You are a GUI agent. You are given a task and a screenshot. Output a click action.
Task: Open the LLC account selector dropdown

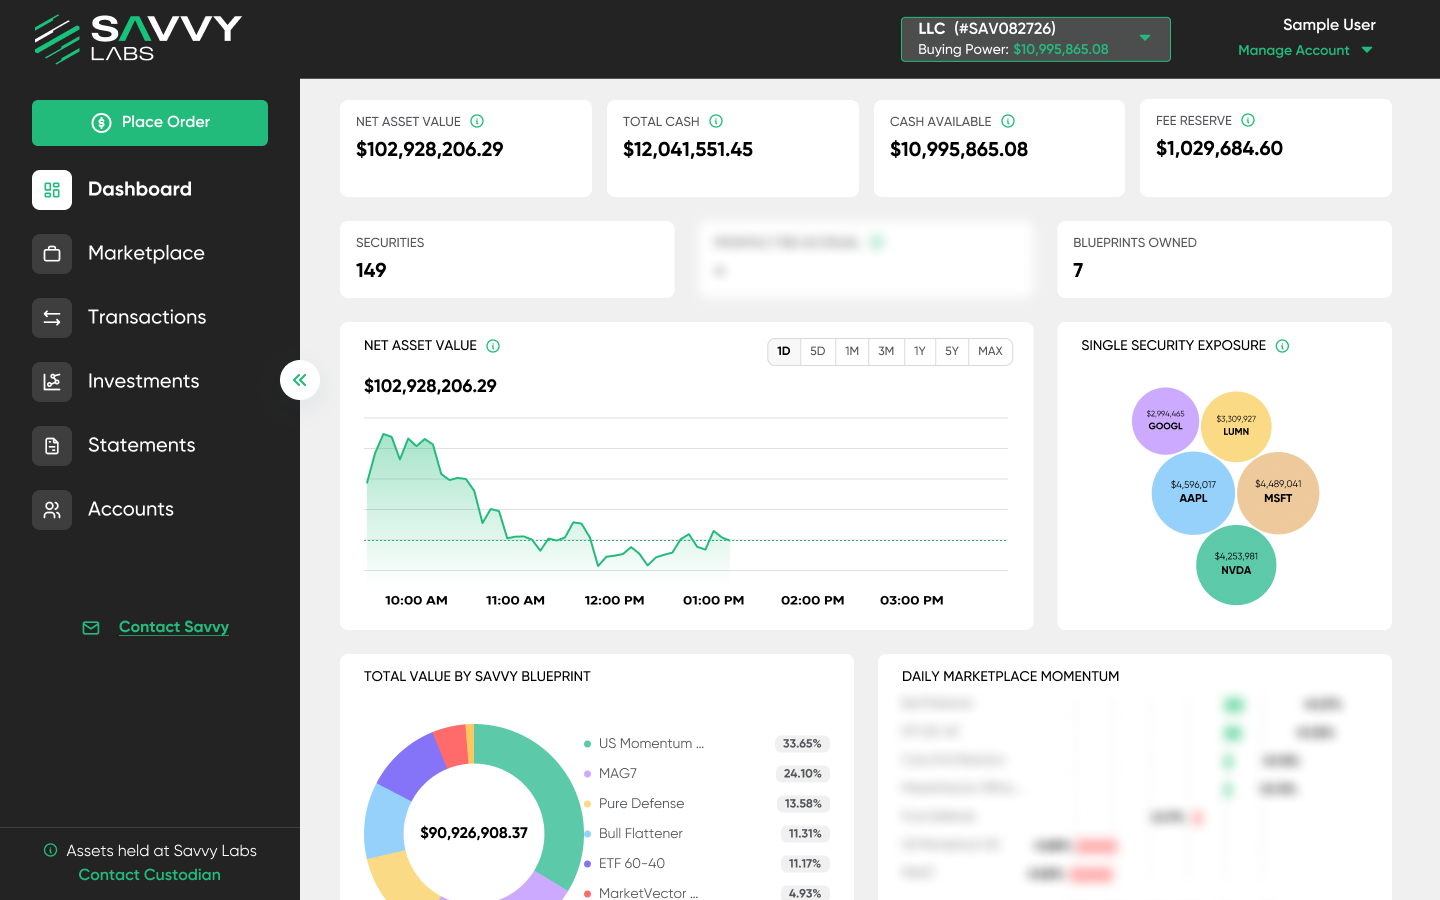1145,38
